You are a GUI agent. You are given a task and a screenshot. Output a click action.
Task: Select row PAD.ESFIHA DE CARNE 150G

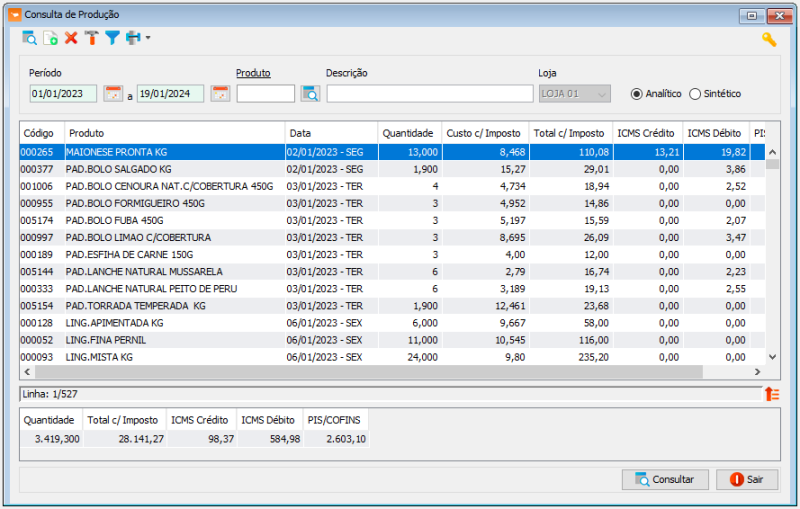[392, 254]
